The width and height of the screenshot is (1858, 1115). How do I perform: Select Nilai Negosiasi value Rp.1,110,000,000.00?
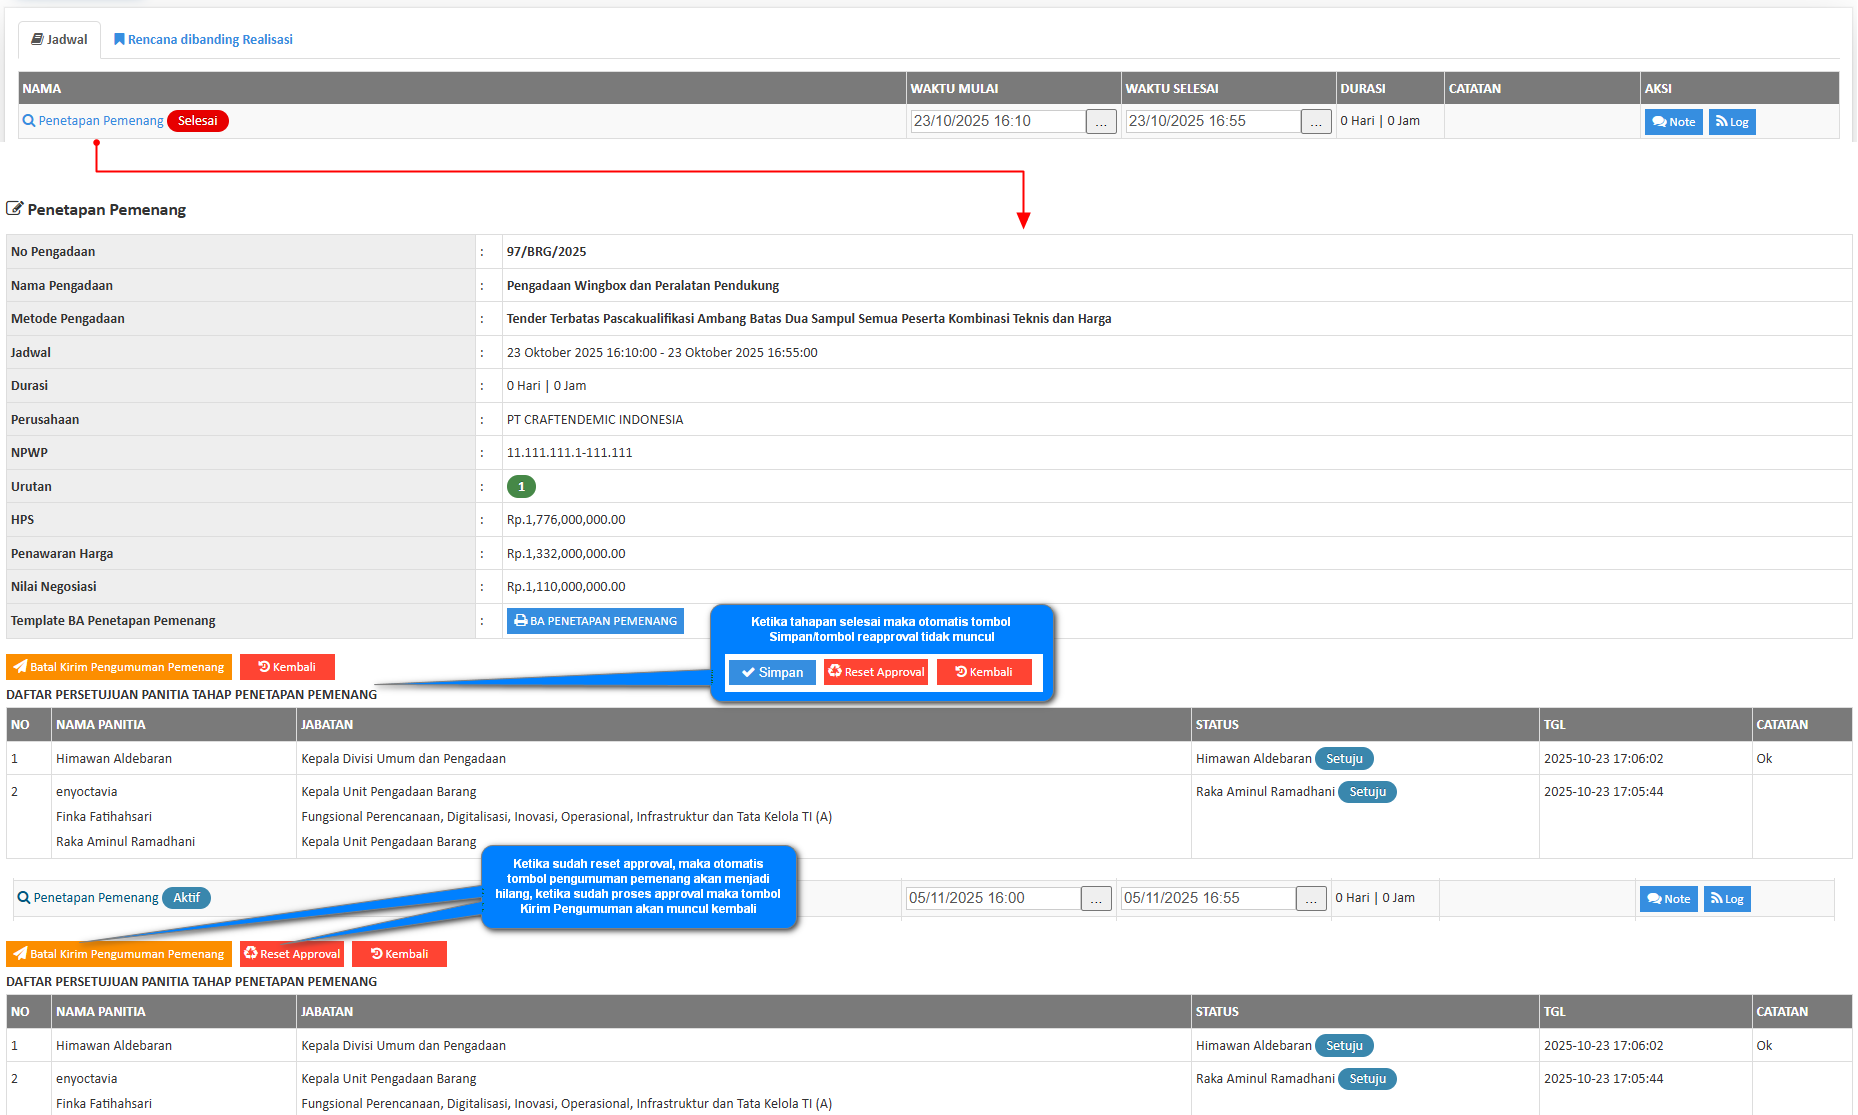coord(566,587)
